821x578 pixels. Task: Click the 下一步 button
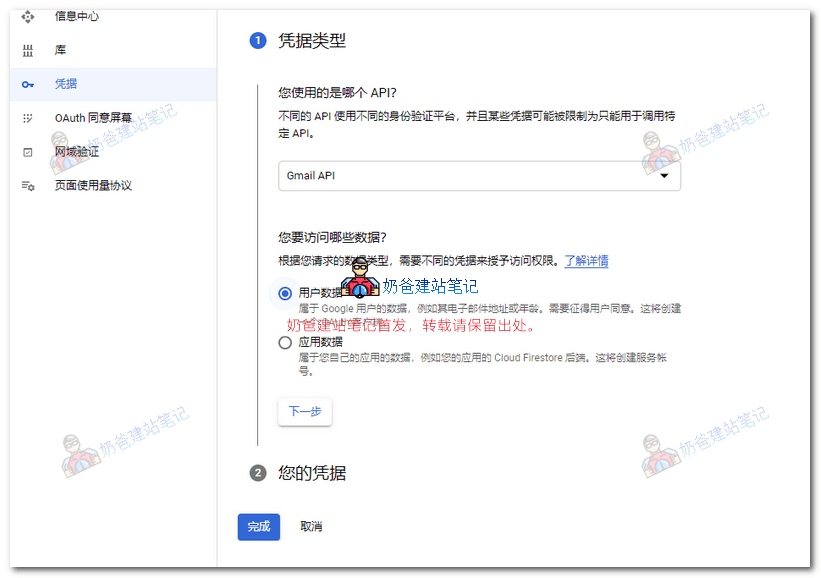point(304,411)
